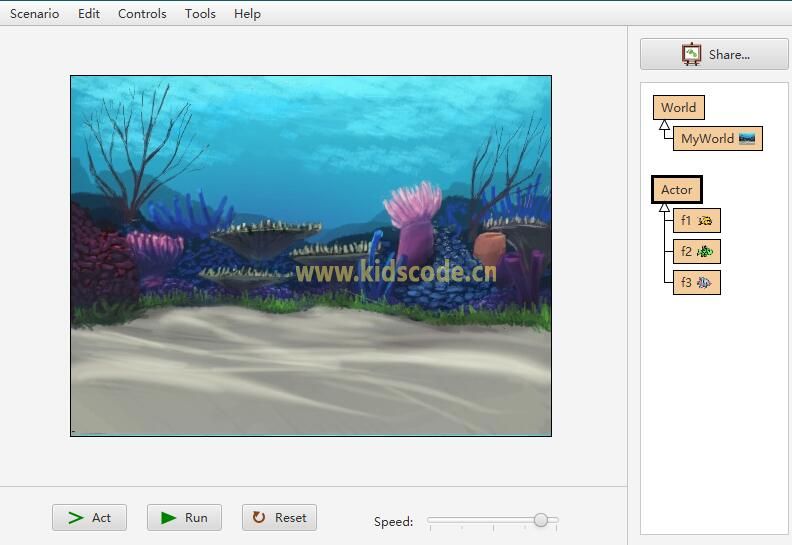Open the Scenario menu

pyautogui.click(x=34, y=14)
